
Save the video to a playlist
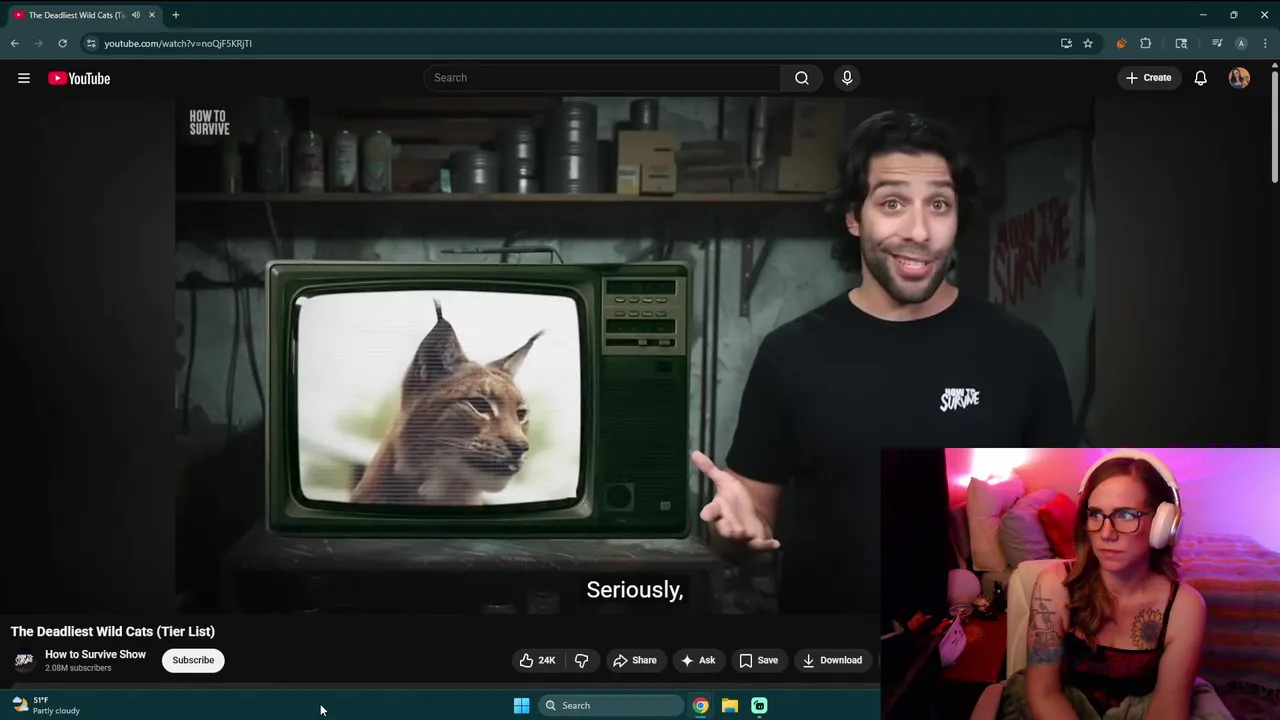point(758,660)
